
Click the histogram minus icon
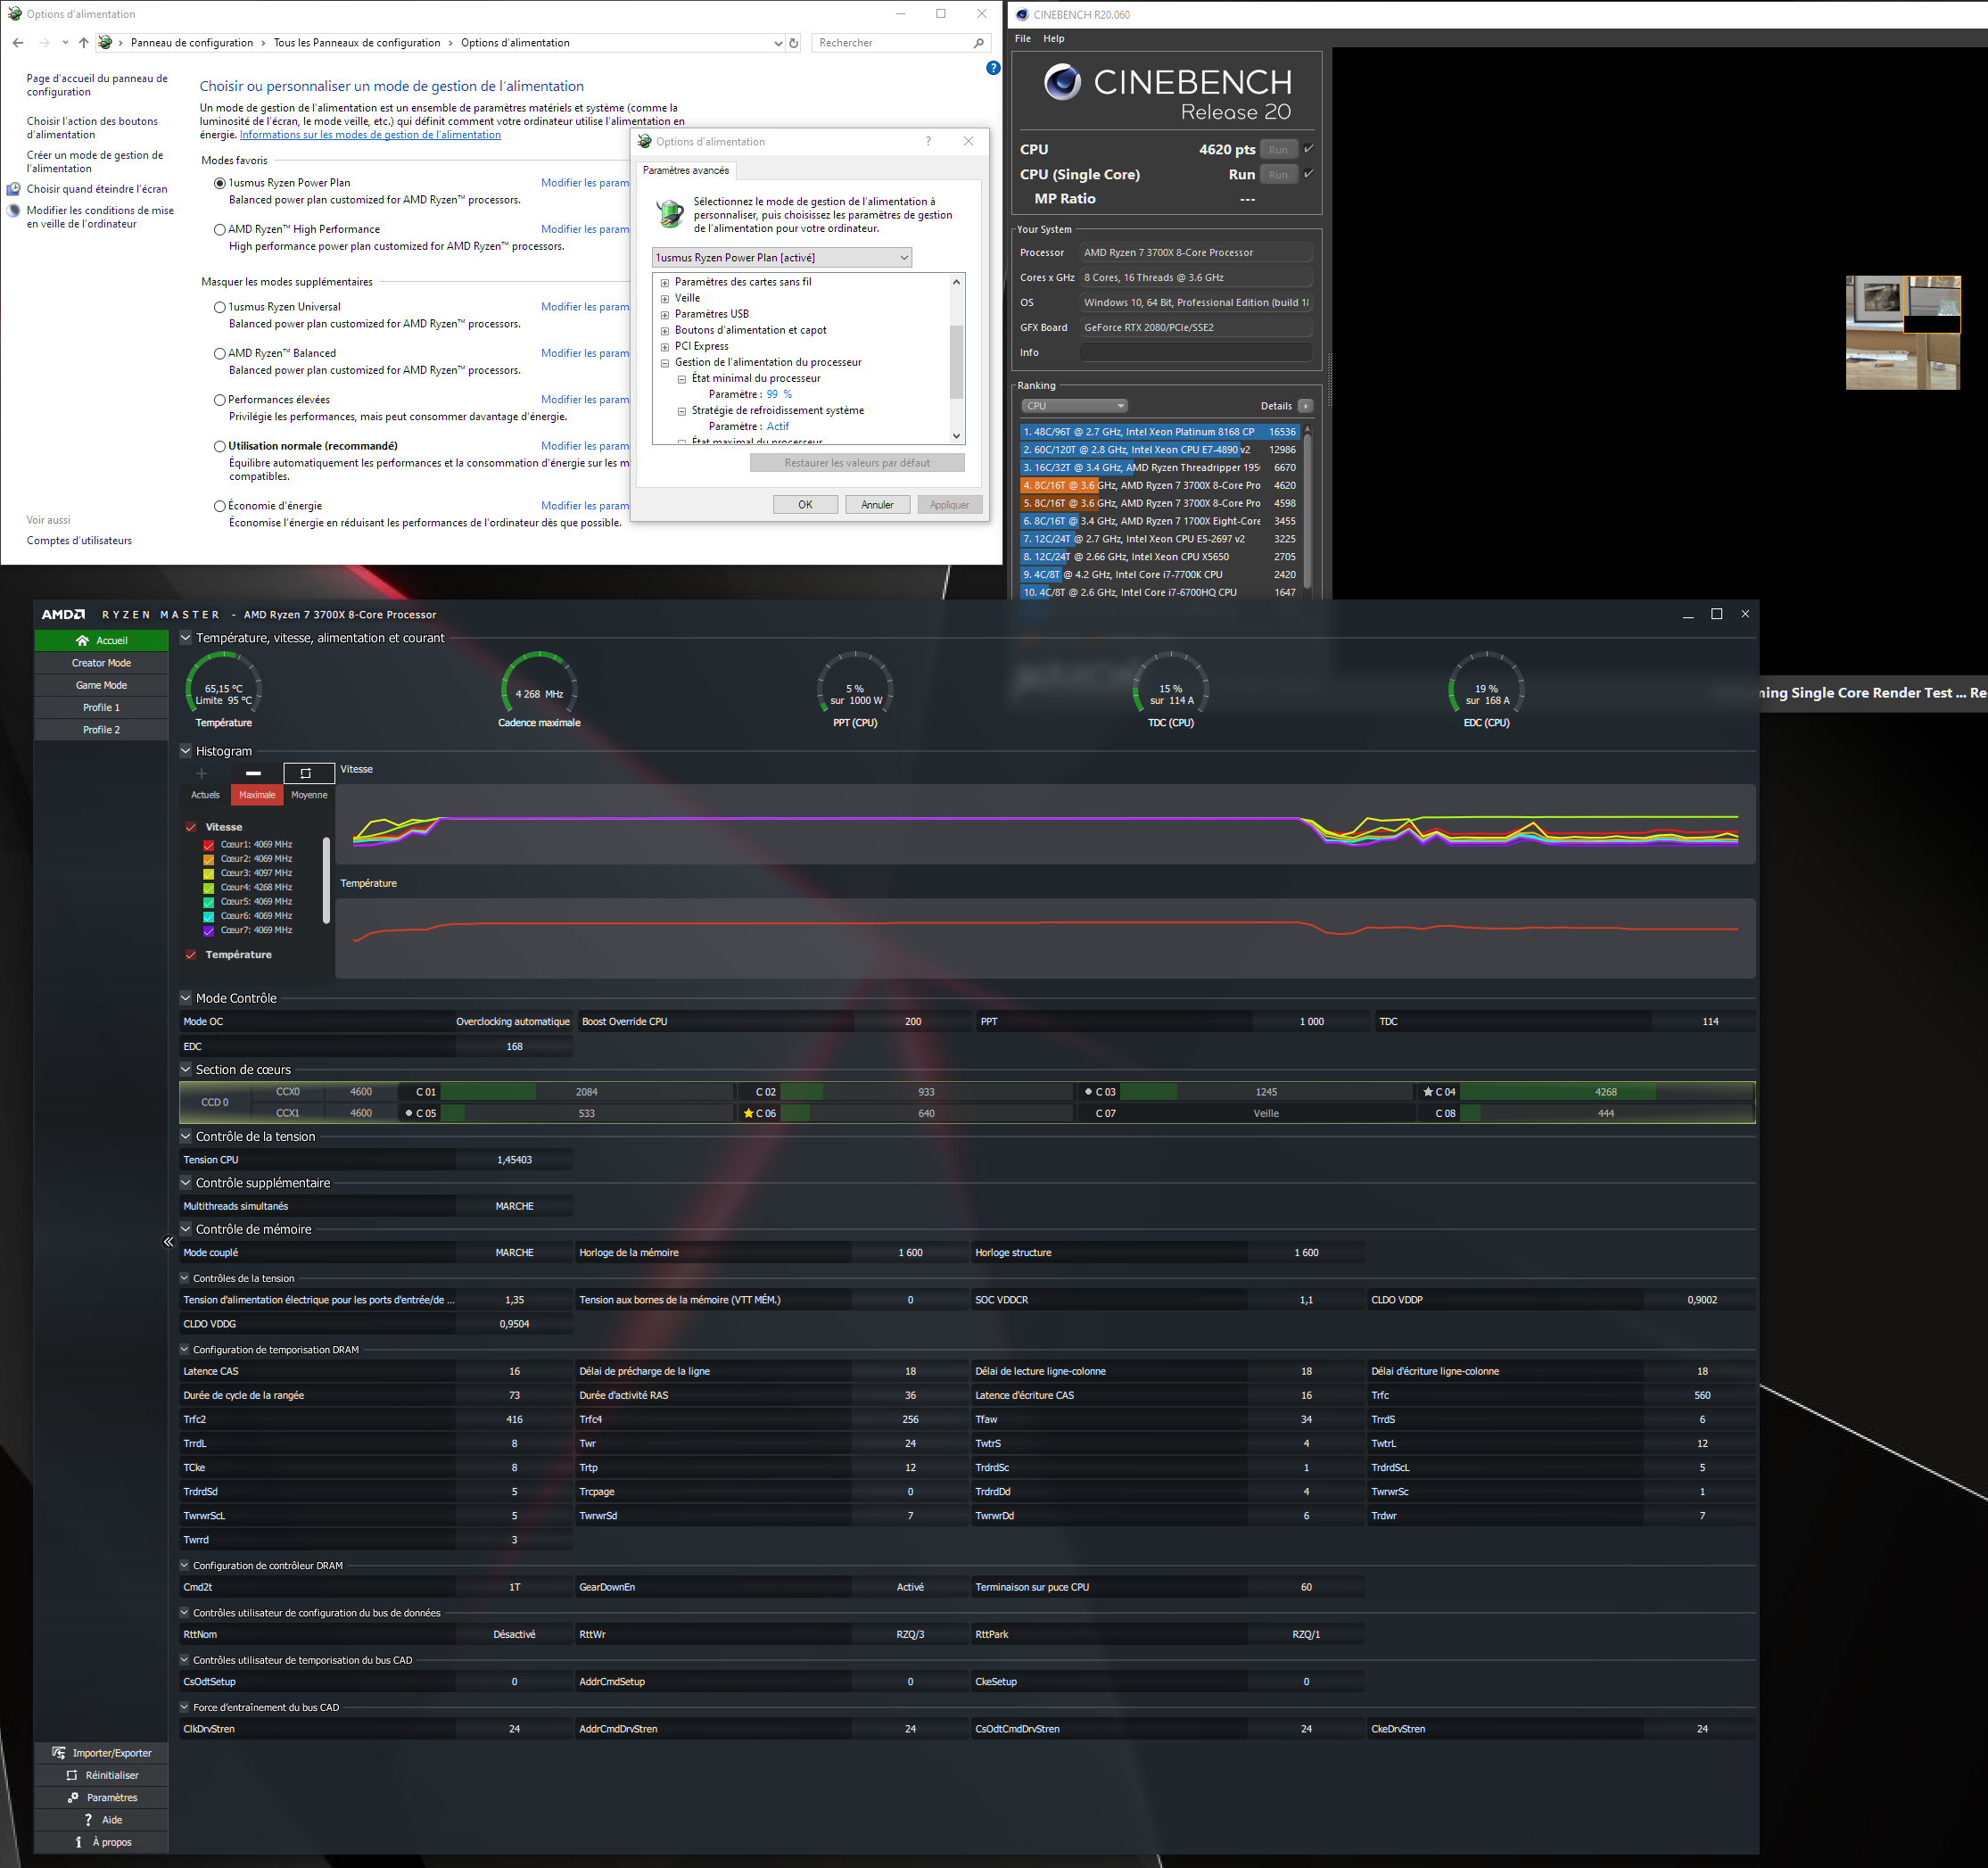tap(253, 773)
